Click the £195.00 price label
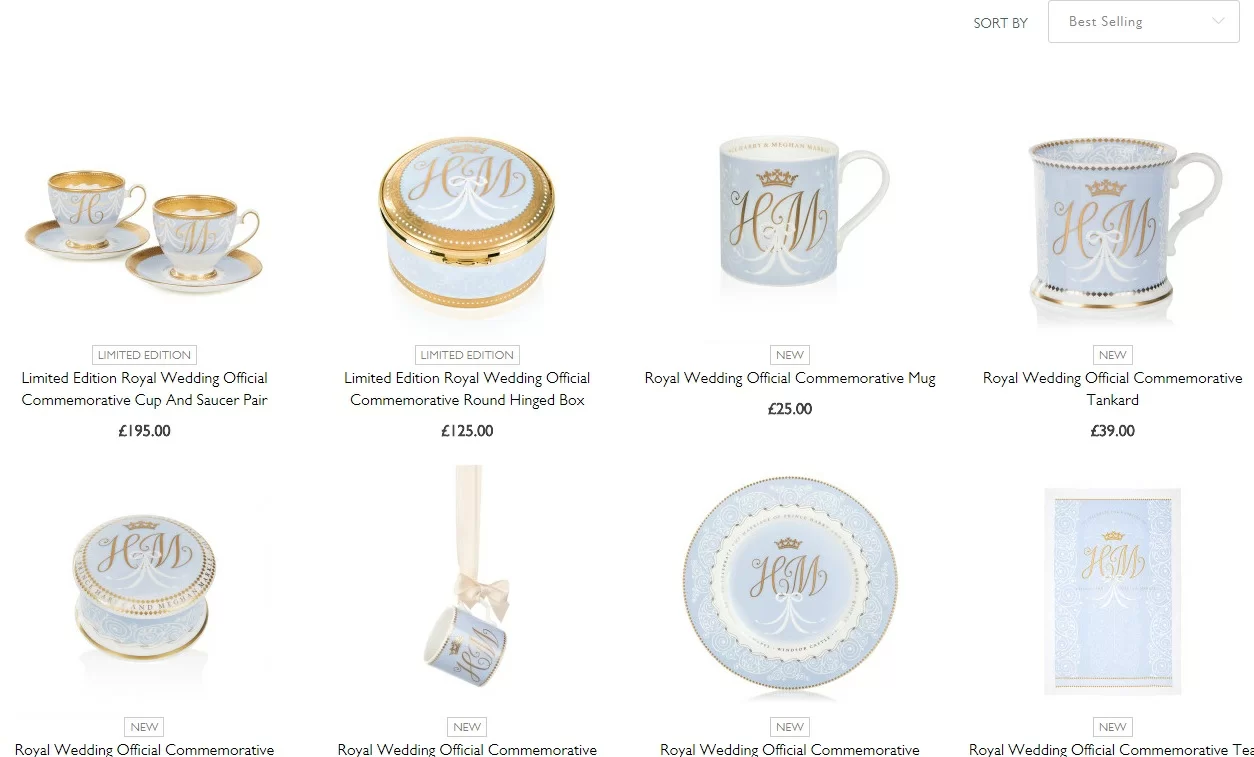The width and height of the screenshot is (1254, 757). click(x=144, y=431)
